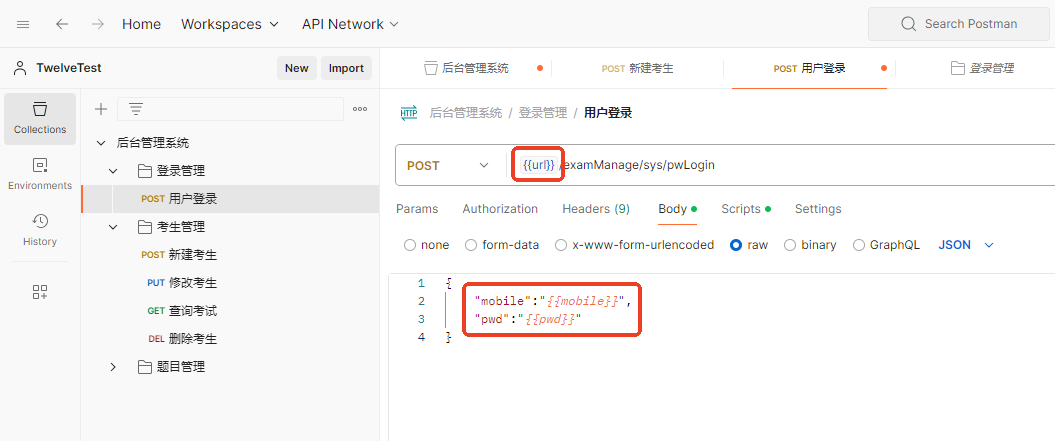Click the TwelveTest workspace name
The image size is (1055, 441).
click(x=69, y=68)
